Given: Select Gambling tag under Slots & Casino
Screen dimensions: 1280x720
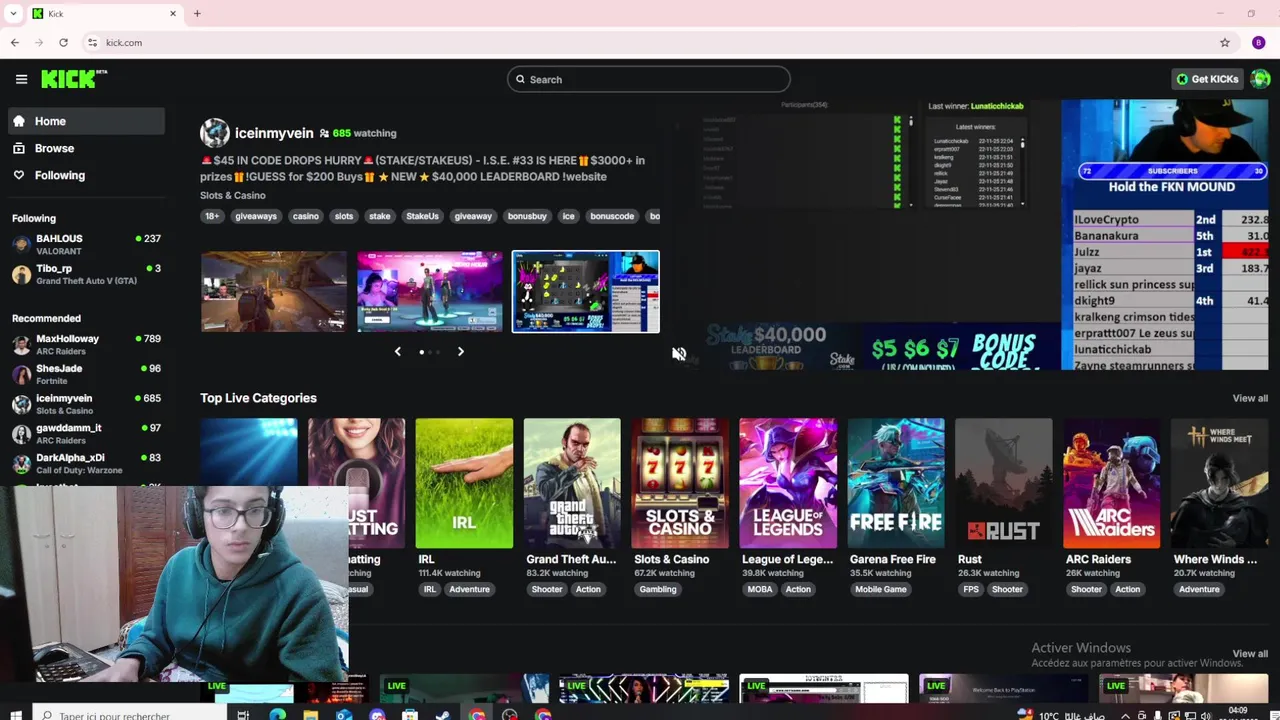Looking at the screenshot, I should 658,589.
